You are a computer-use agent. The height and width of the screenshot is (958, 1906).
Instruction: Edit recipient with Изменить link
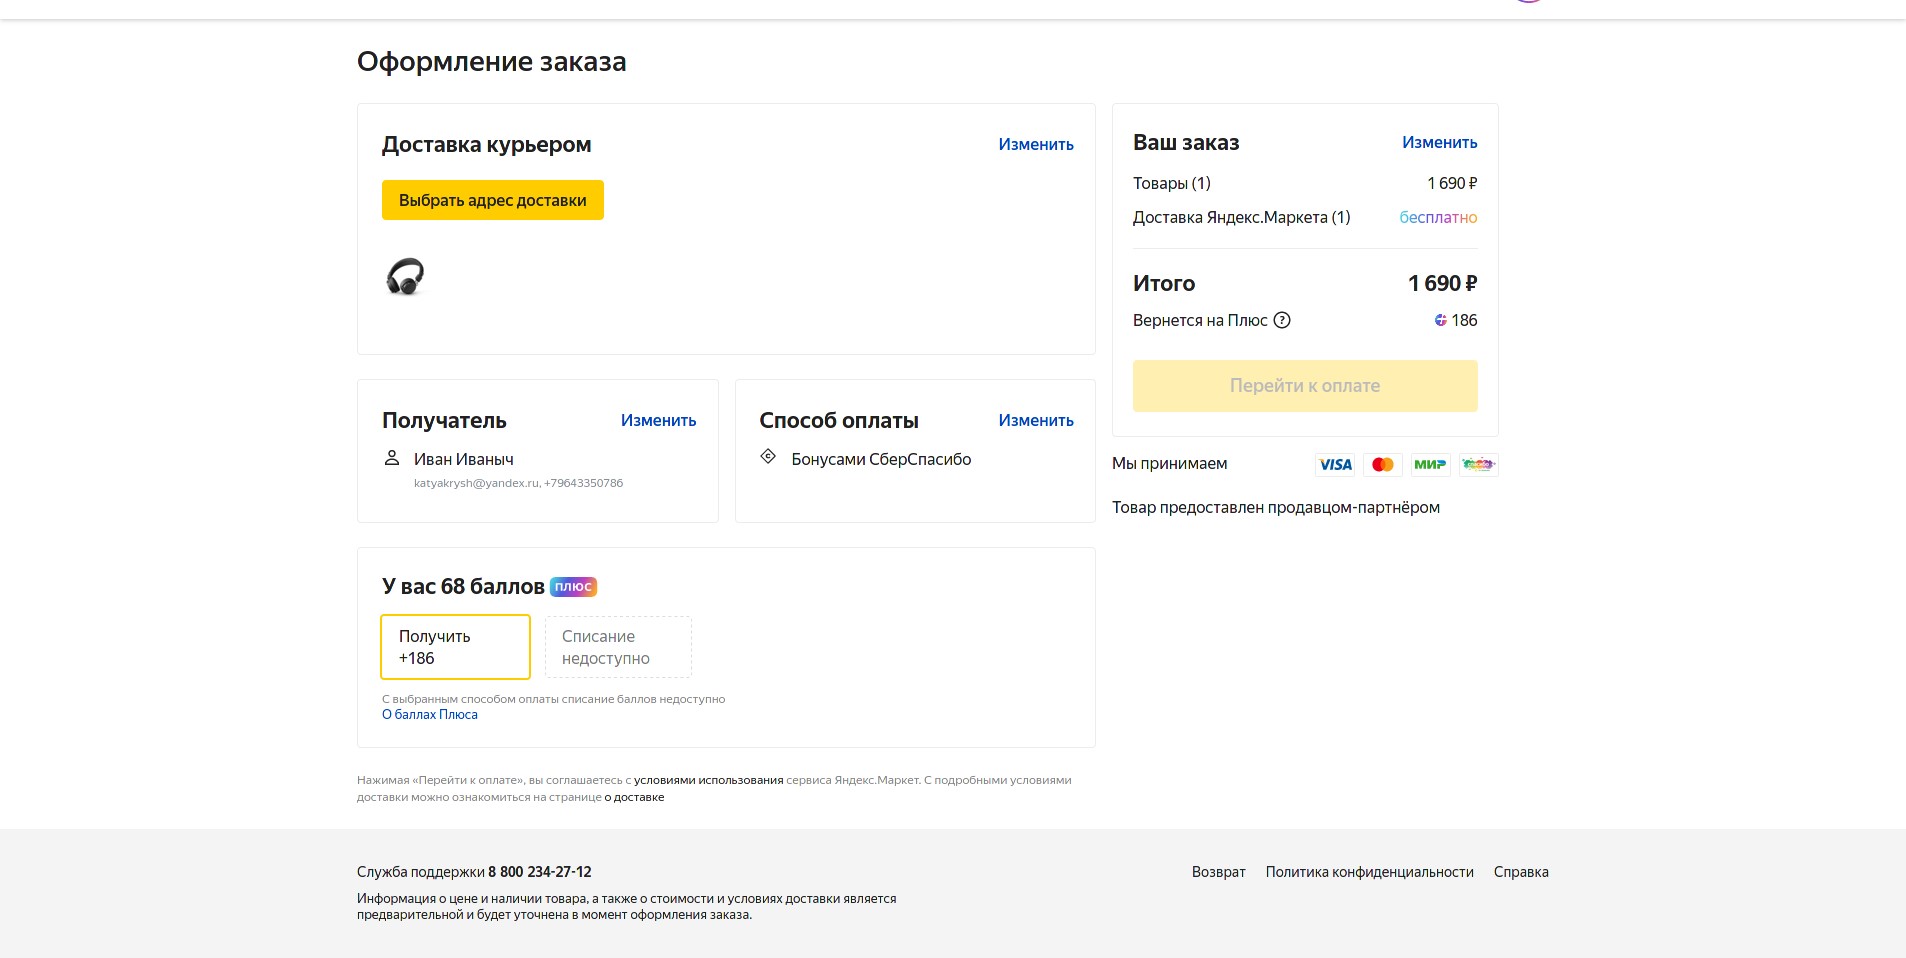[658, 421]
